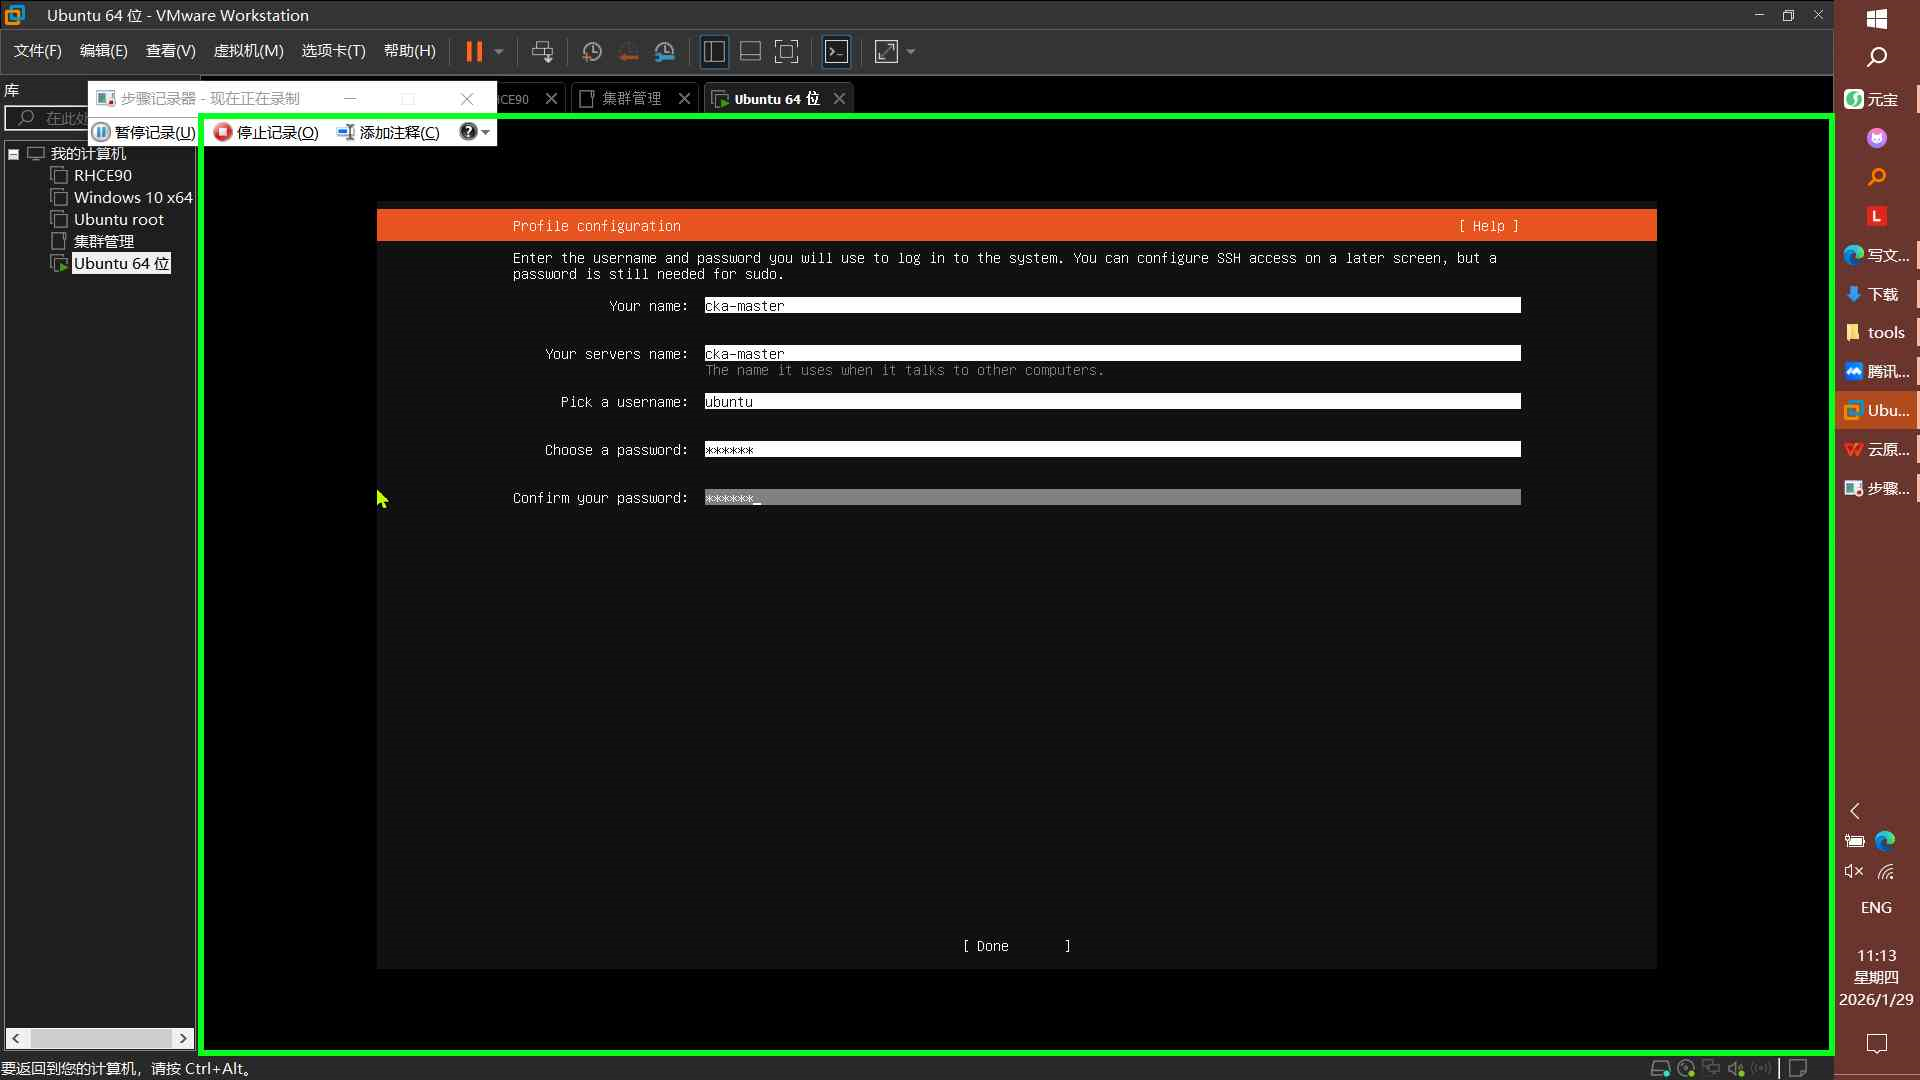
Task: Click the stretch guest display icon
Action: point(886,52)
